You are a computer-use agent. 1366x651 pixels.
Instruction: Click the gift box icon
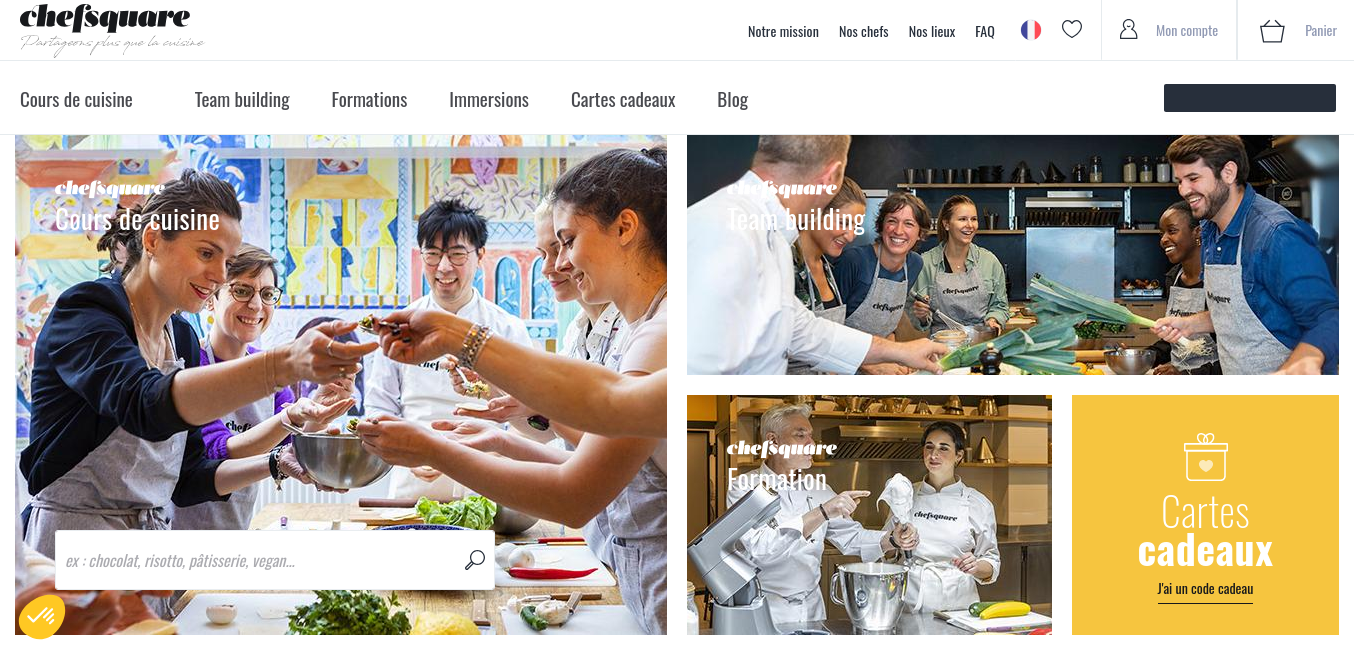coord(1205,457)
